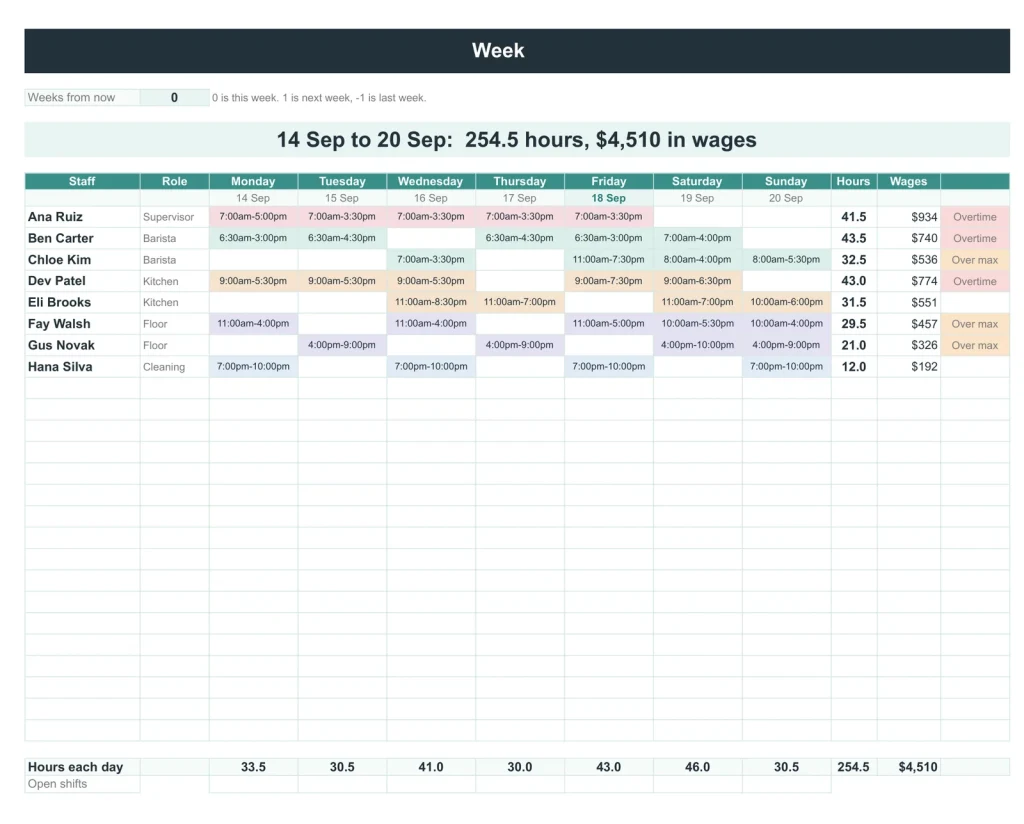This screenshot has height=824, width=1024.
Task: Click the 14 Sep to 20 Sep summary banner
Action: 517,140
